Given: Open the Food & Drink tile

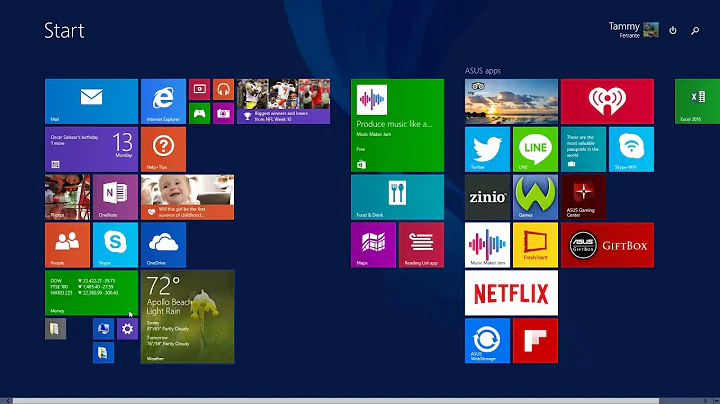Looking at the screenshot, I should click(x=398, y=197).
